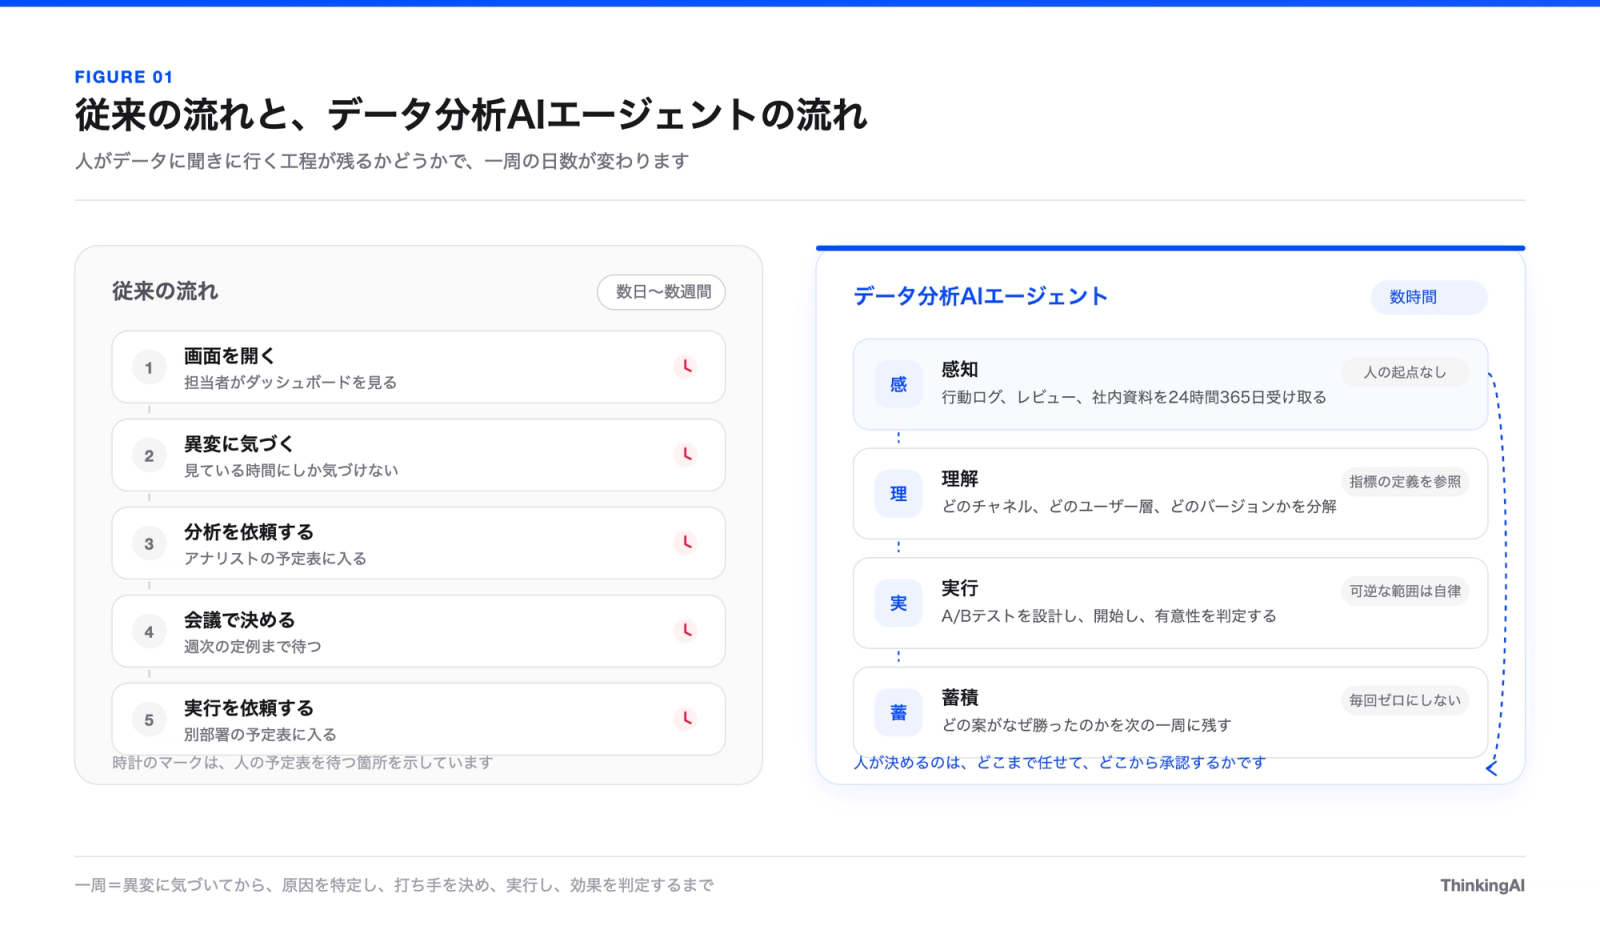Click the text 別部署の予定表に入る
The width and height of the screenshot is (1600, 934).
click(x=260, y=735)
